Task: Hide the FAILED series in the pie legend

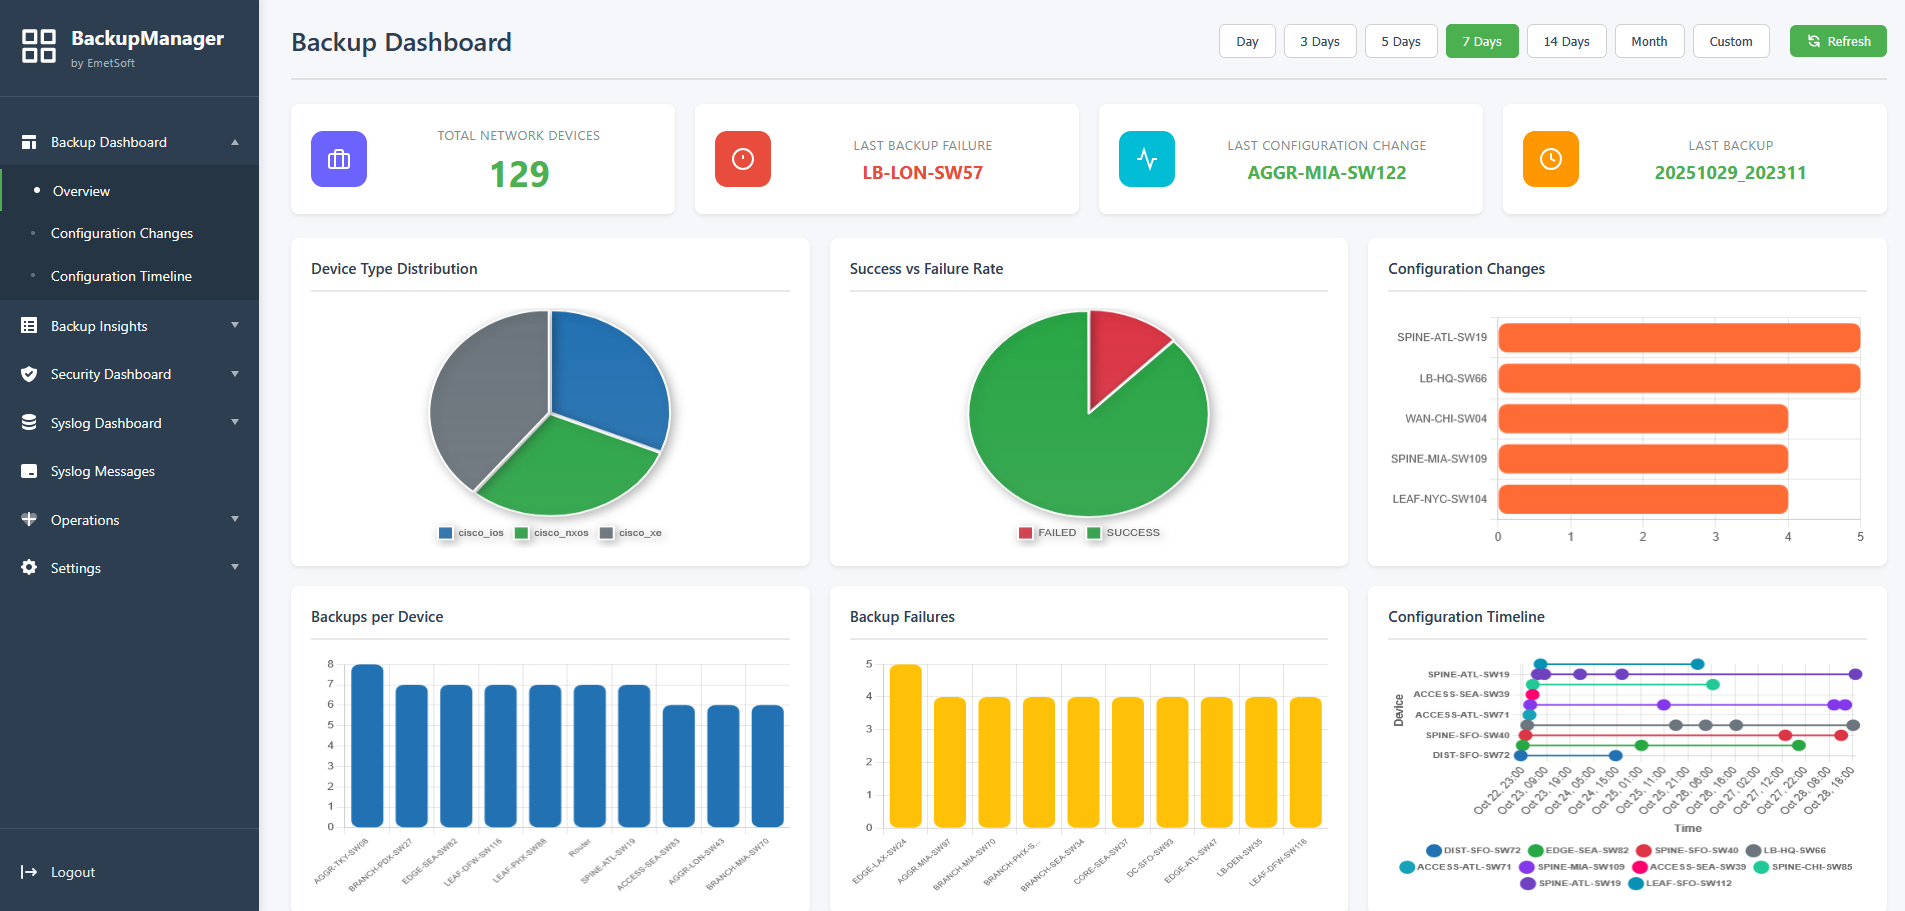Action: (x=1046, y=532)
